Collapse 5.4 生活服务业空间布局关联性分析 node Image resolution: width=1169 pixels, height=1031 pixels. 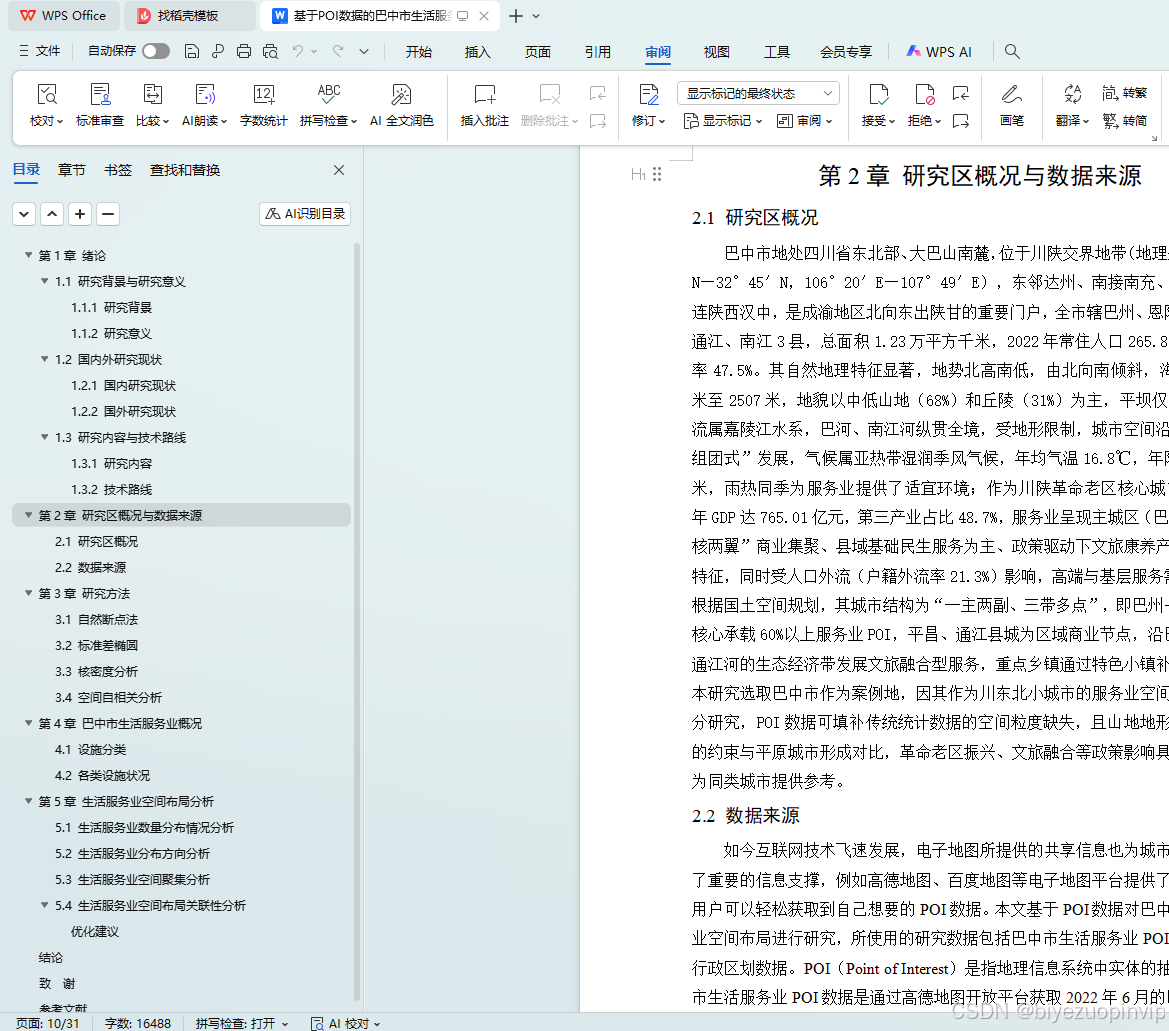click(45, 905)
